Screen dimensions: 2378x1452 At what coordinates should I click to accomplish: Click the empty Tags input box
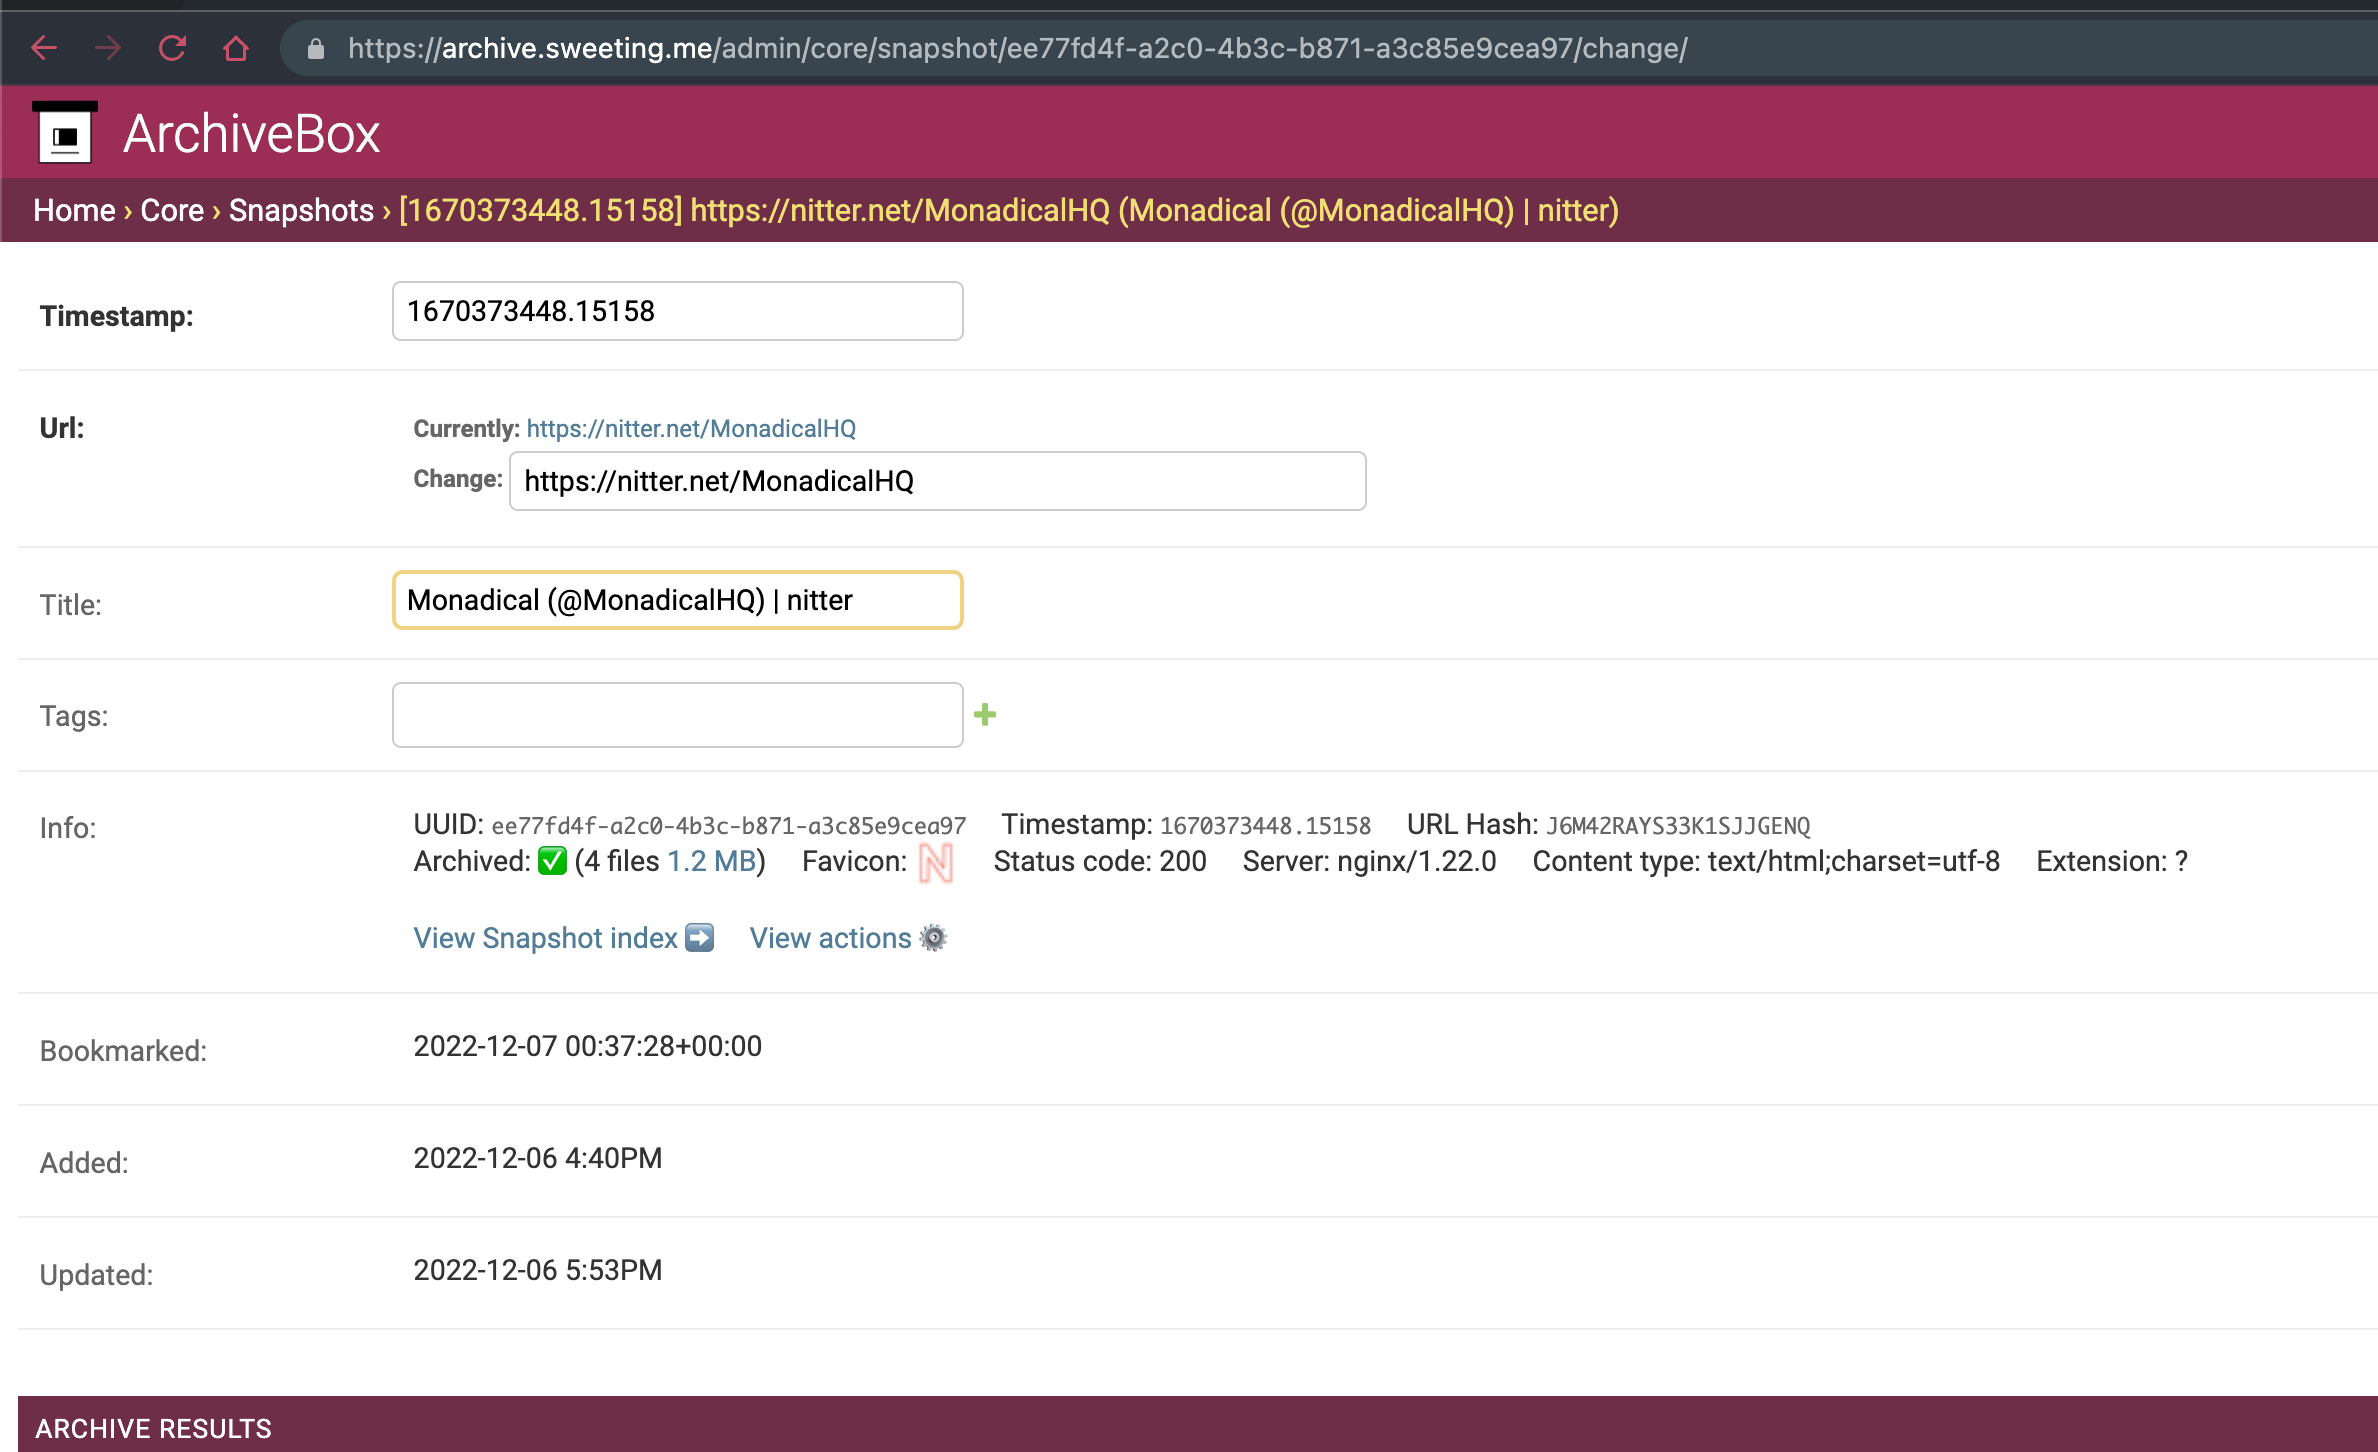677,715
